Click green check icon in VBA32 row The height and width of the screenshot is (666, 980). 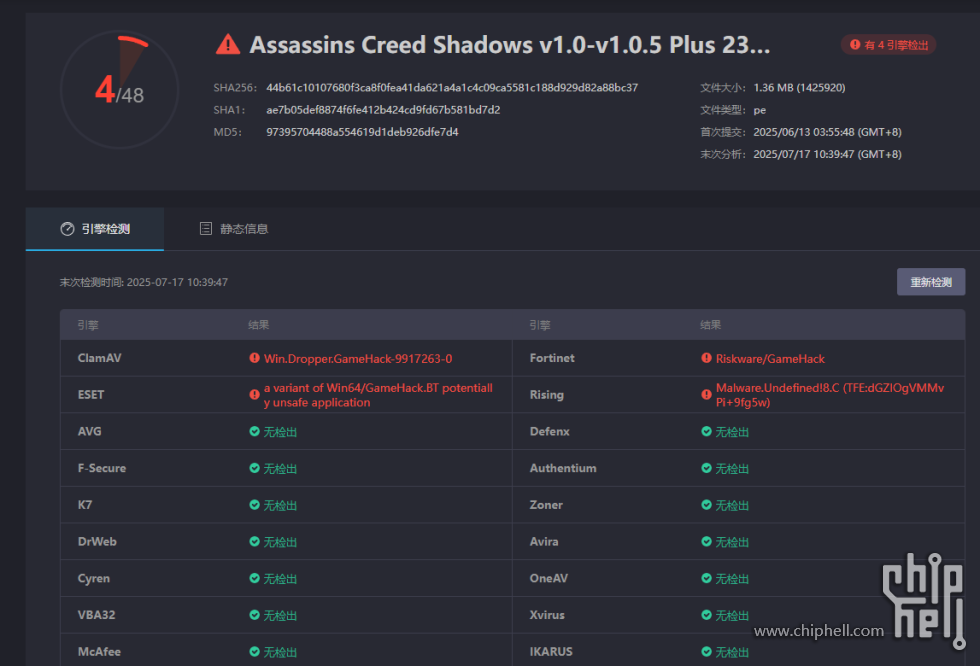click(x=254, y=615)
